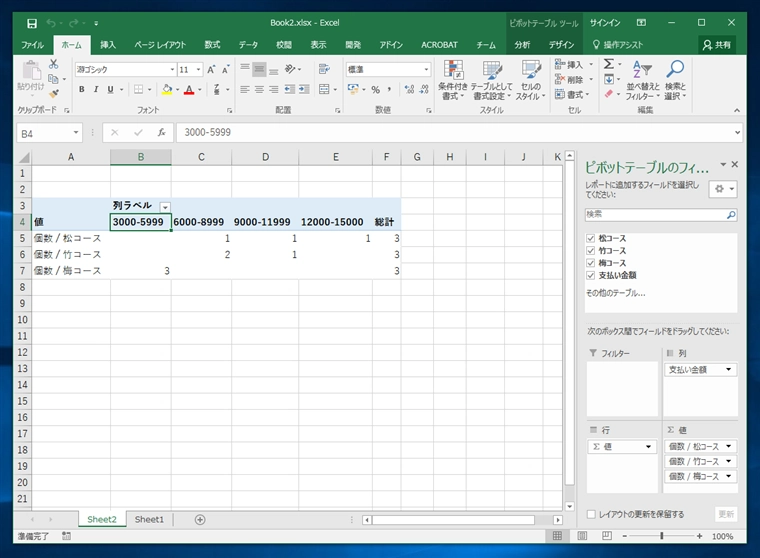Open the 列ラベル filter dropdown
This screenshot has height=558, width=760.
point(165,207)
